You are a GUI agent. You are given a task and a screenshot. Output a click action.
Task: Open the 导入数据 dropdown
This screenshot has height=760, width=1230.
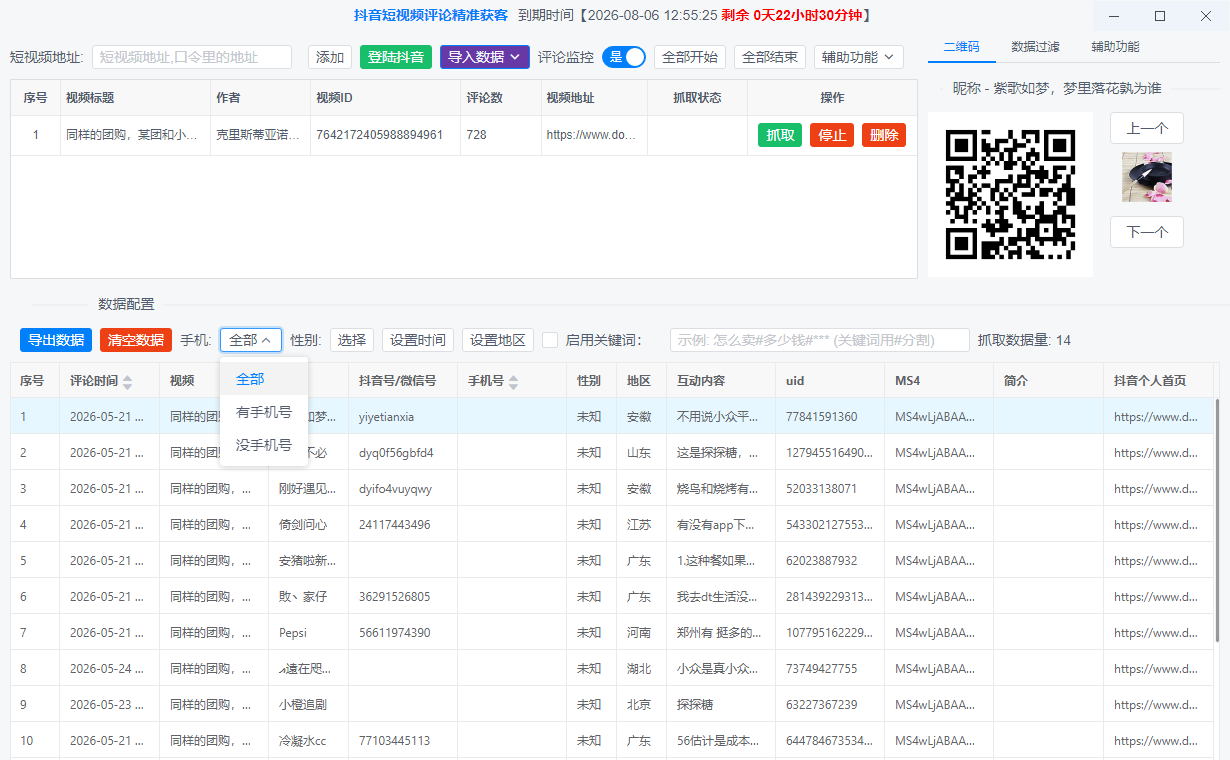(x=485, y=57)
